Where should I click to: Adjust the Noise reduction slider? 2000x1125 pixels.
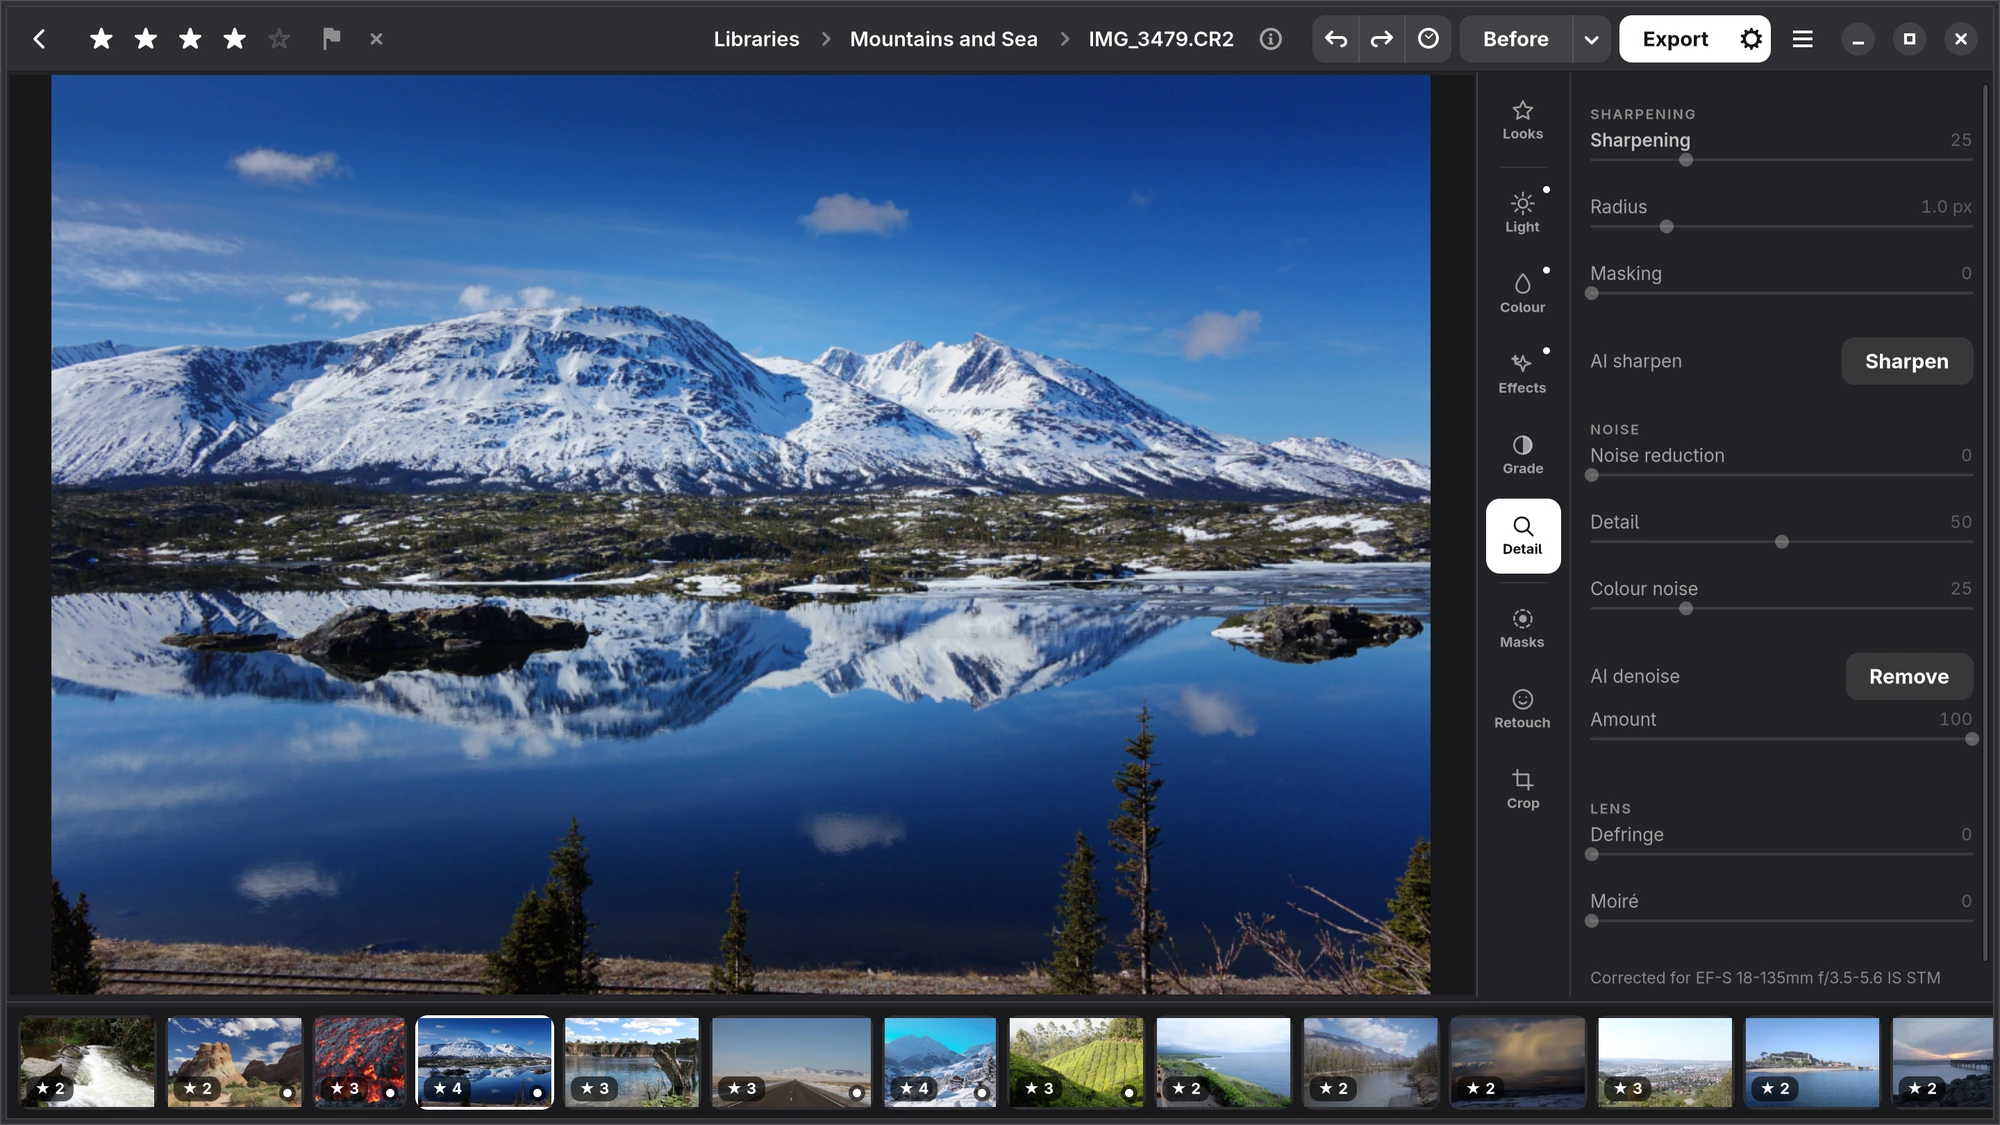(1780, 475)
